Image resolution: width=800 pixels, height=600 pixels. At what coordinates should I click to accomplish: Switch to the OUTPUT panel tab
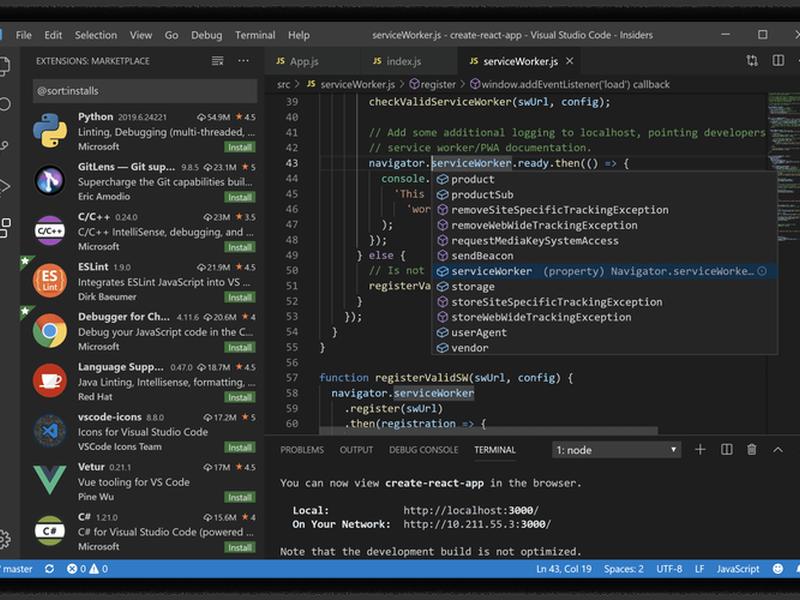356,449
